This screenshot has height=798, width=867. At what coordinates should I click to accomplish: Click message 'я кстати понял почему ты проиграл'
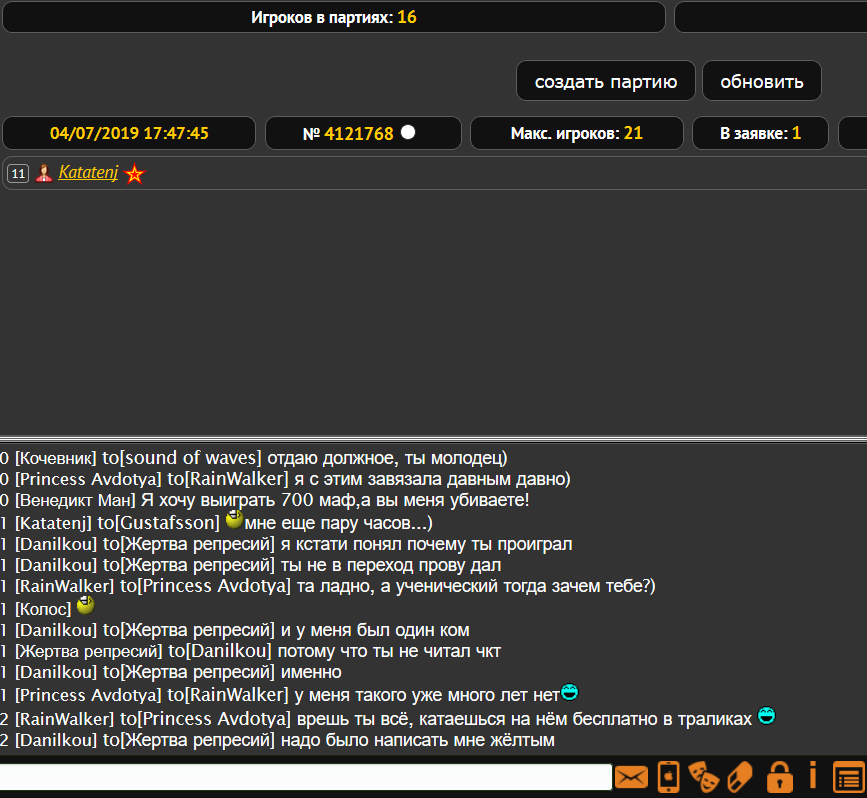coord(426,544)
